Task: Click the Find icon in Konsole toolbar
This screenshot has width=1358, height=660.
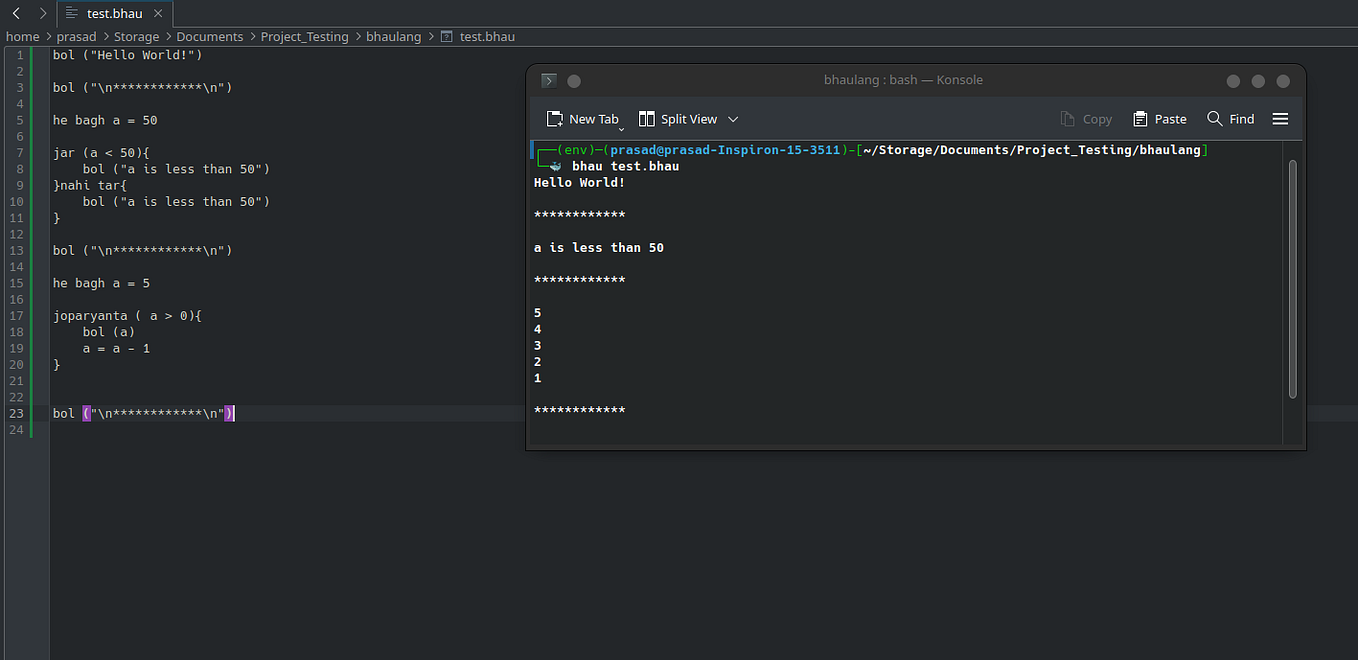Action: point(1213,118)
